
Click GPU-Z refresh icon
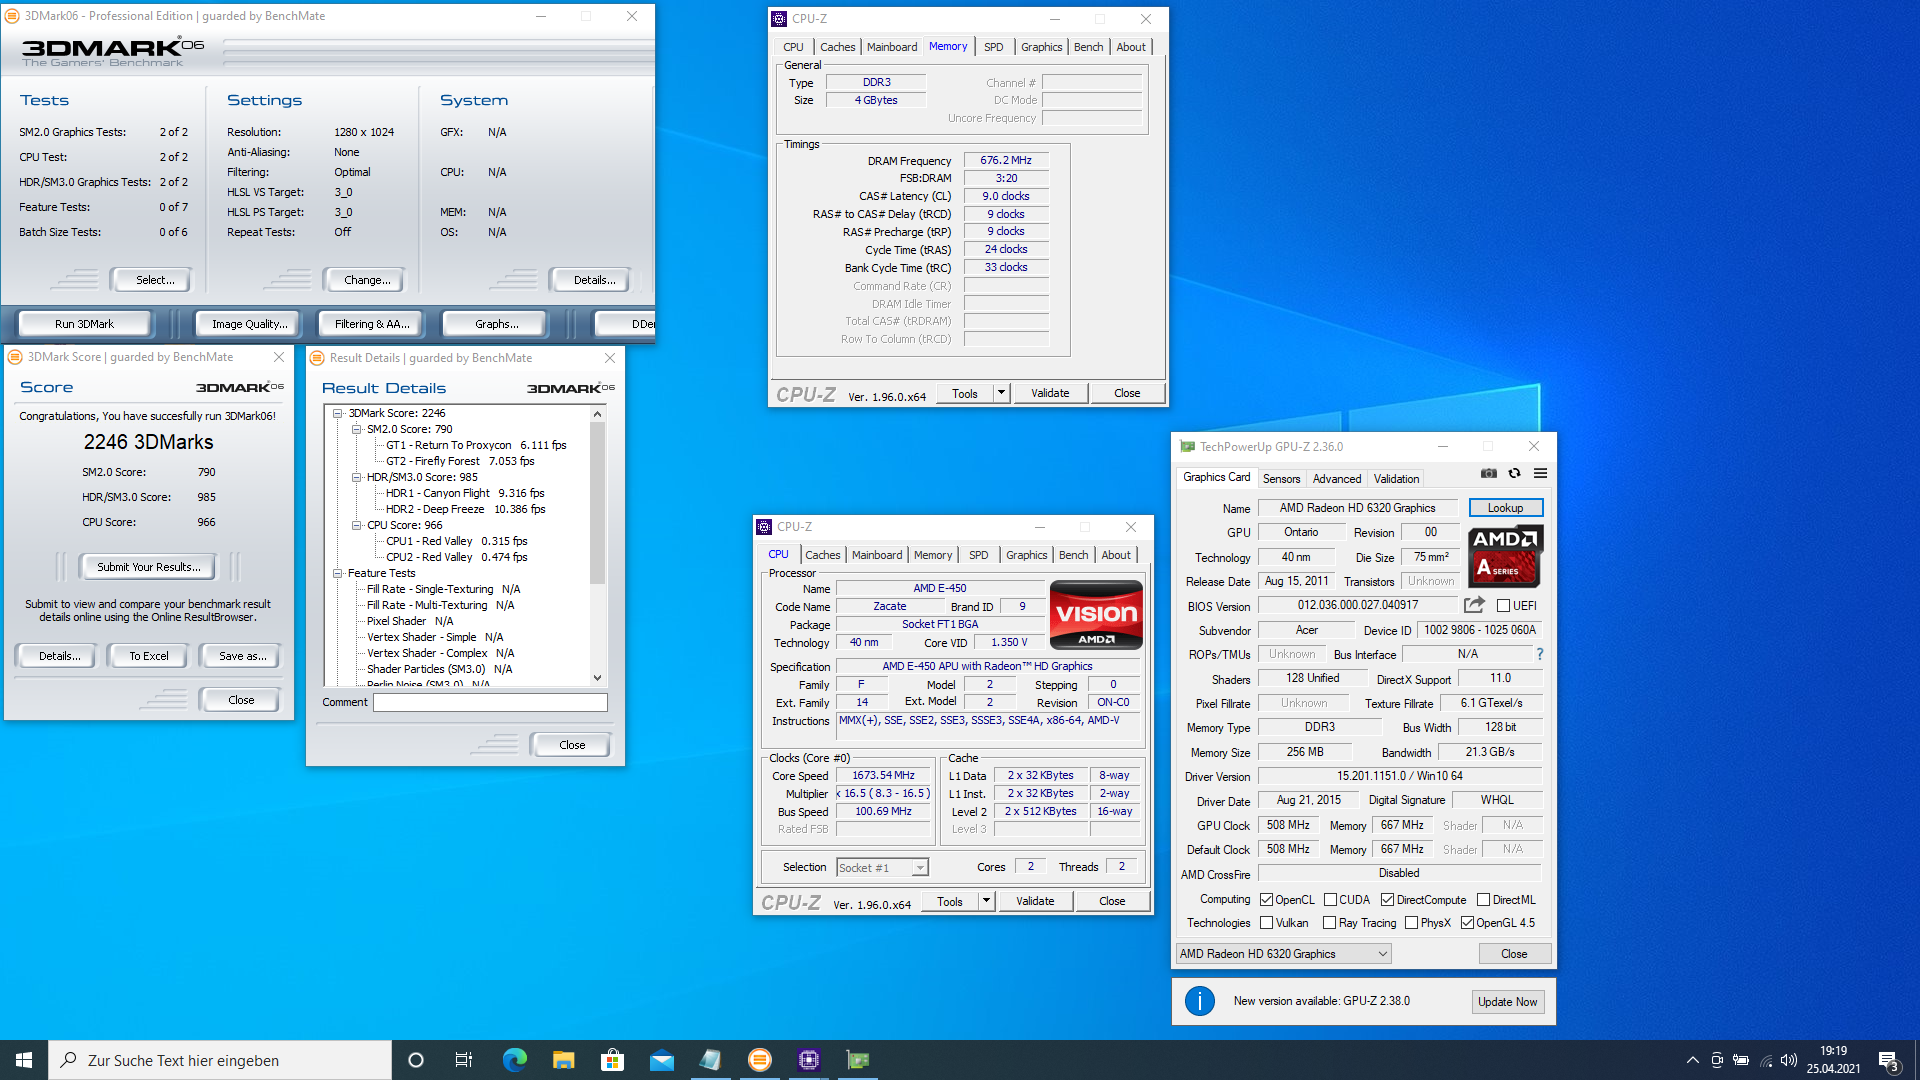tap(1514, 474)
